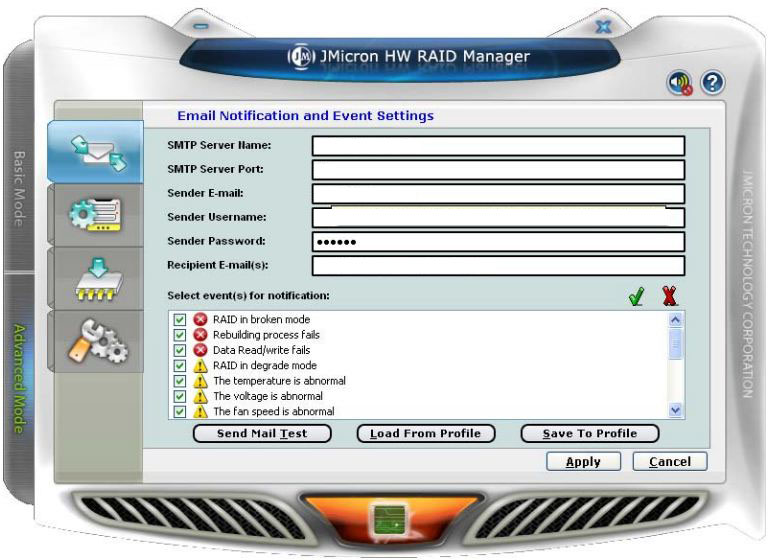Click the orange chip button at bottom
771x560 pixels.
coord(390,520)
